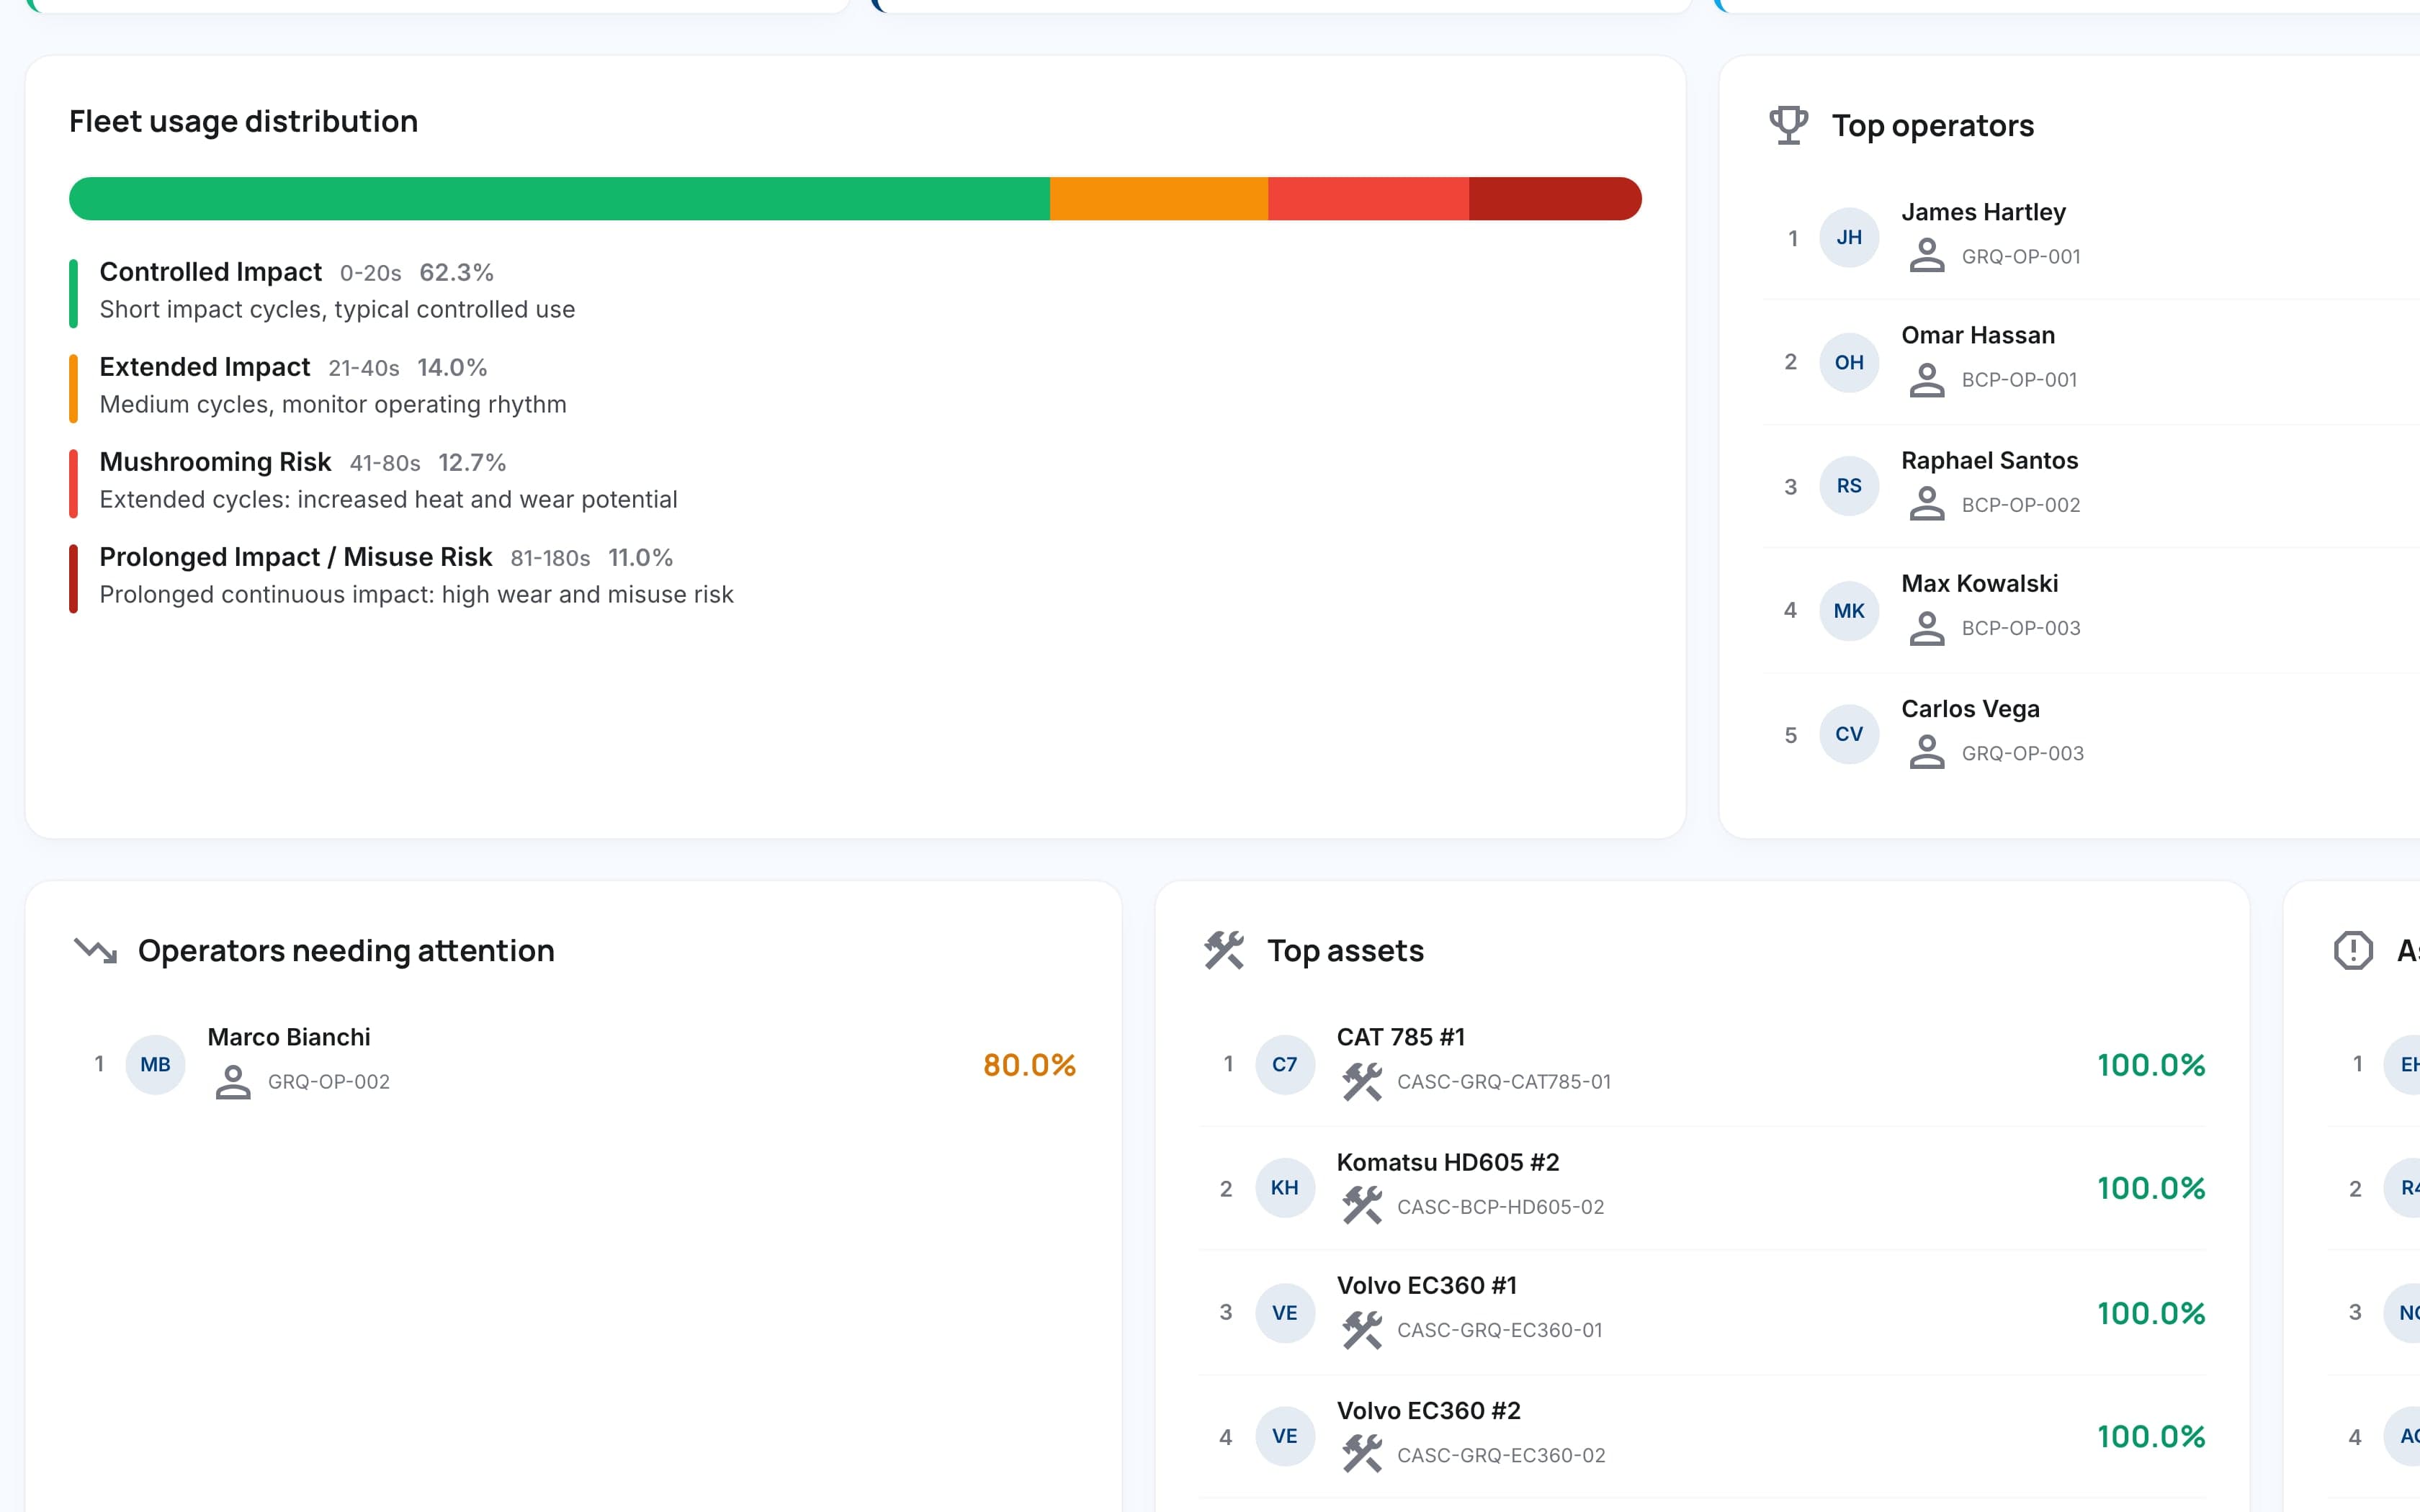Click the operator ID GRQ-OP-001
The width and height of the screenshot is (2420, 1512).
click(x=2021, y=257)
